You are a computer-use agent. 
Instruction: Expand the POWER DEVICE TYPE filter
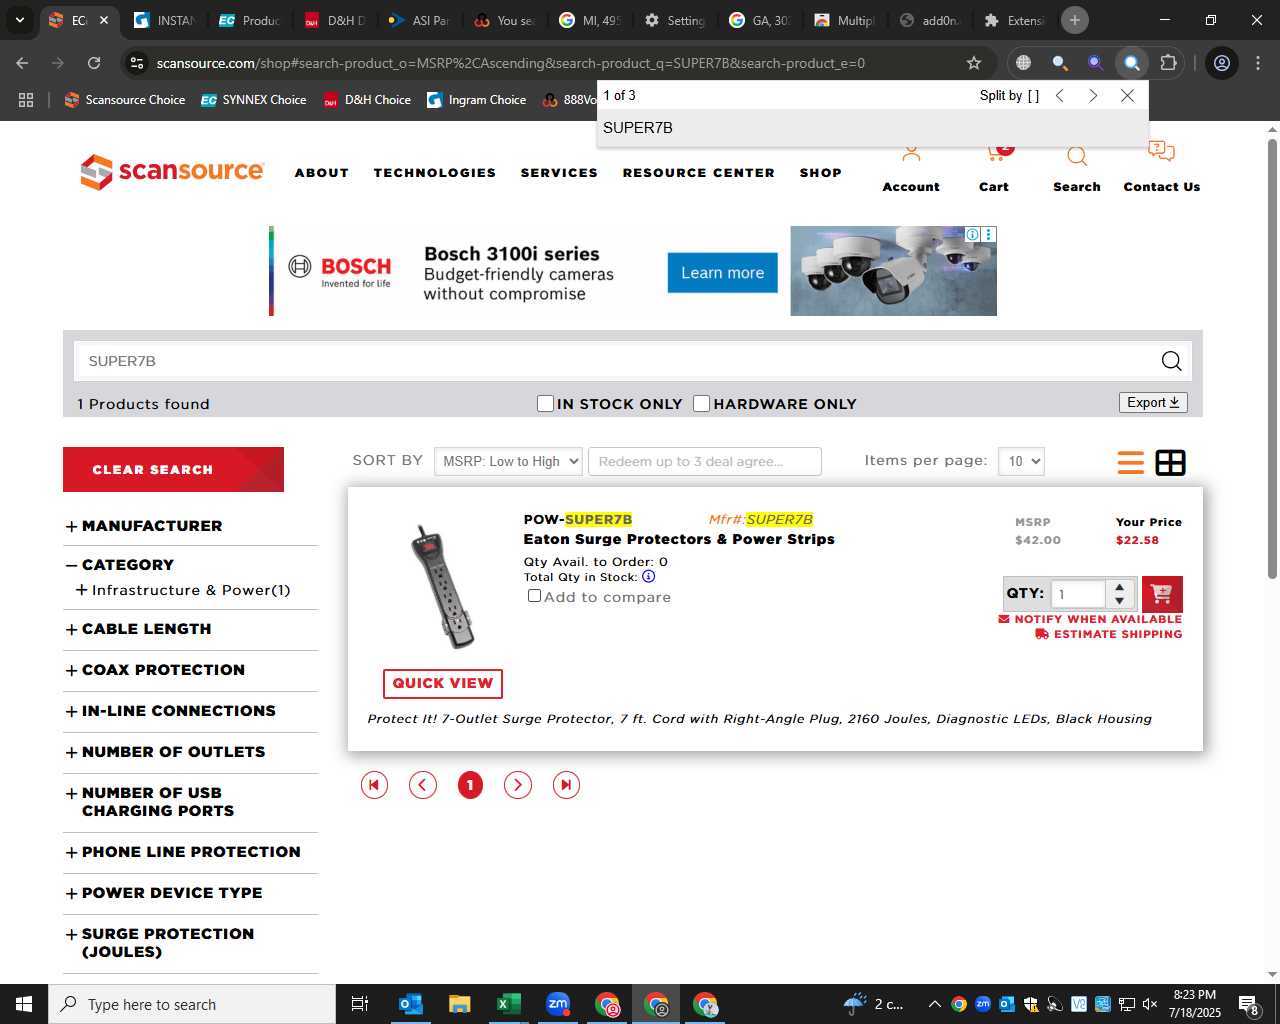164,893
